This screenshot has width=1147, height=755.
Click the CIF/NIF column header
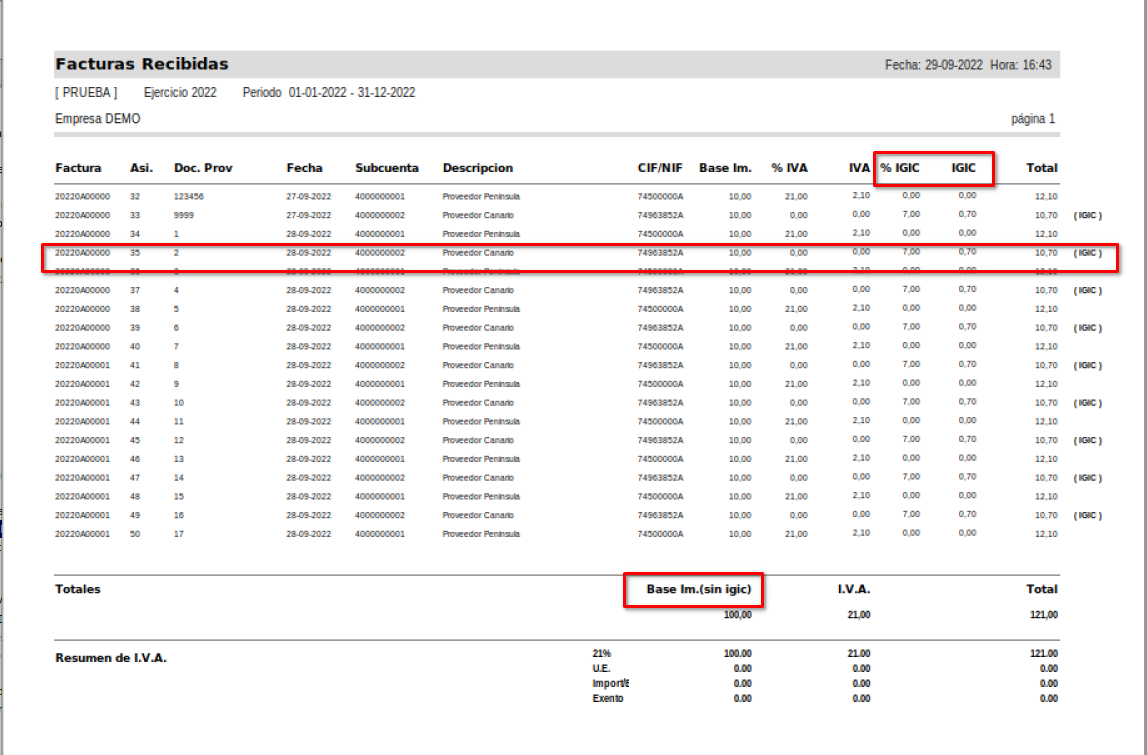click(x=660, y=168)
